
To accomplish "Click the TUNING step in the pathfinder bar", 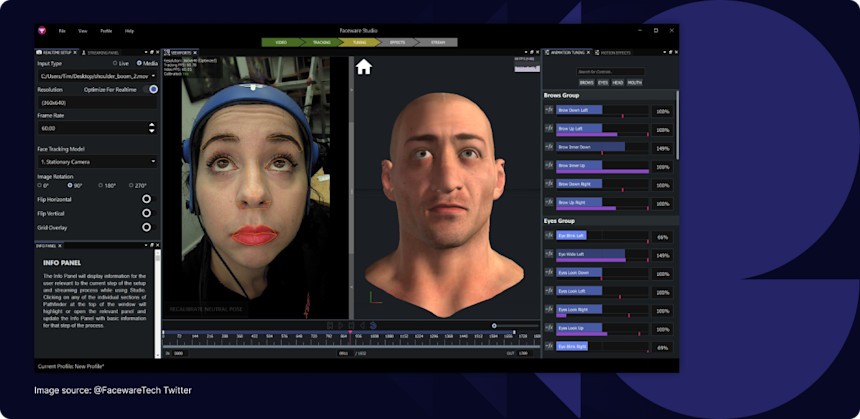I will 360,42.
